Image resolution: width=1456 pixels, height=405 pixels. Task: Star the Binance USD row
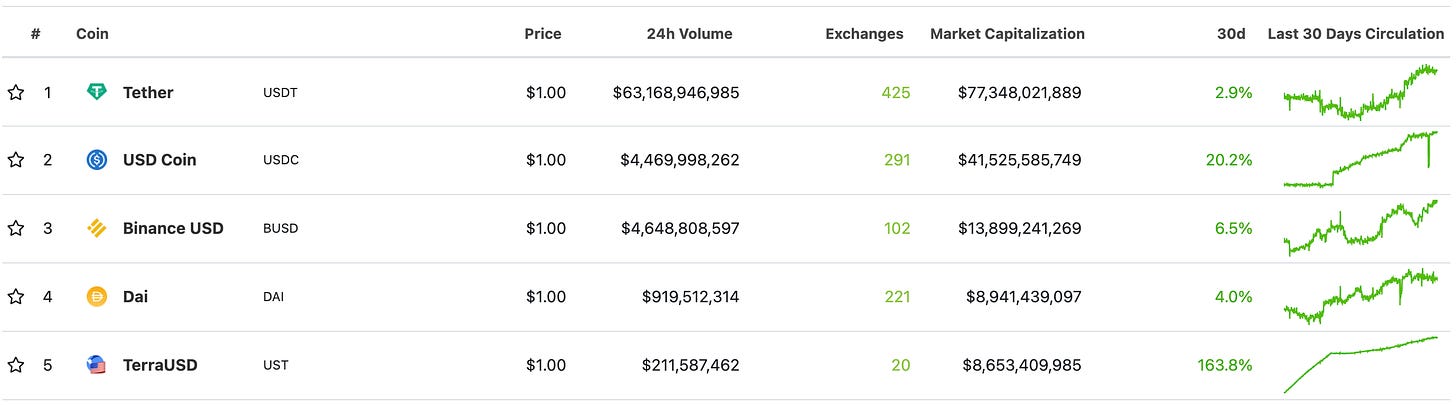(x=16, y=228)
